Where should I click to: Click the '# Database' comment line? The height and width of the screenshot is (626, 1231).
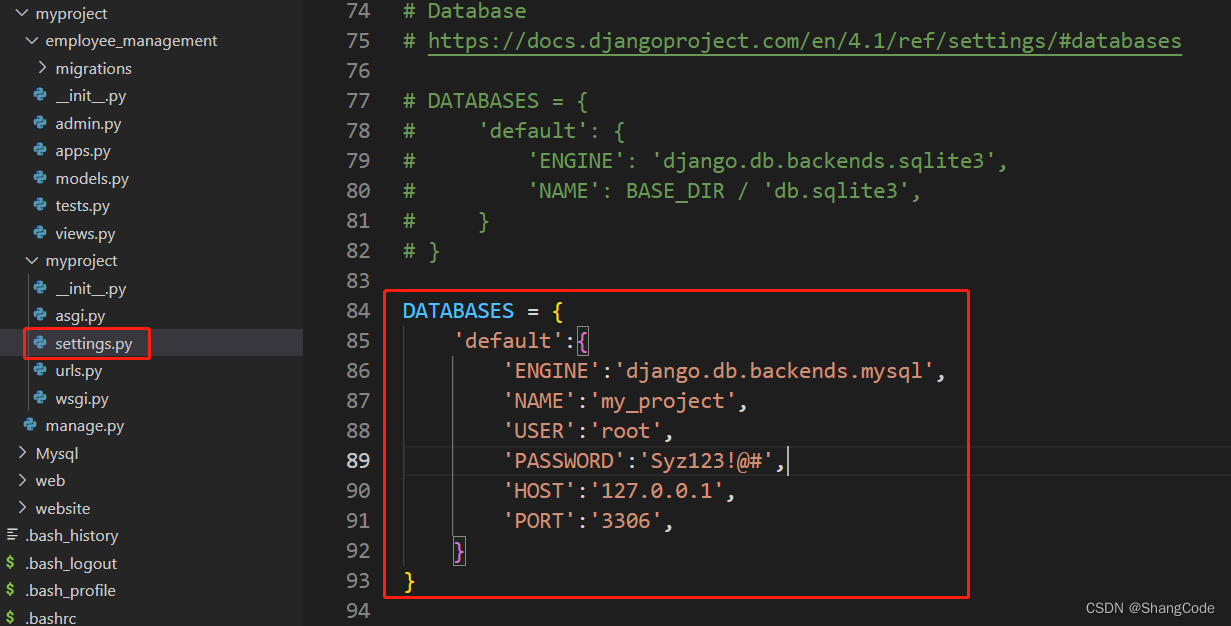(465, 11)
